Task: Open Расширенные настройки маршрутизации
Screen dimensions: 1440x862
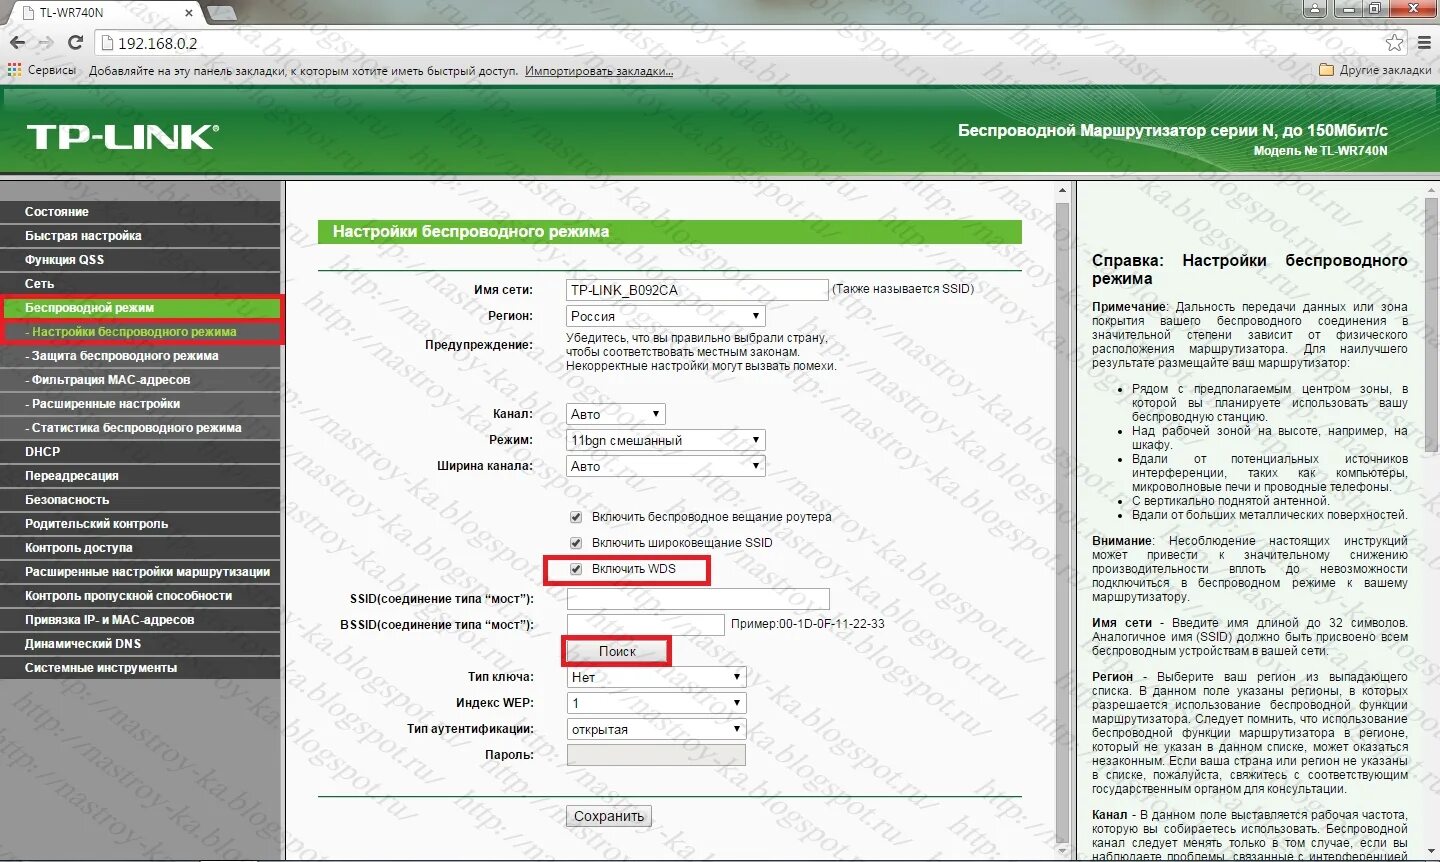Action: 140,572
